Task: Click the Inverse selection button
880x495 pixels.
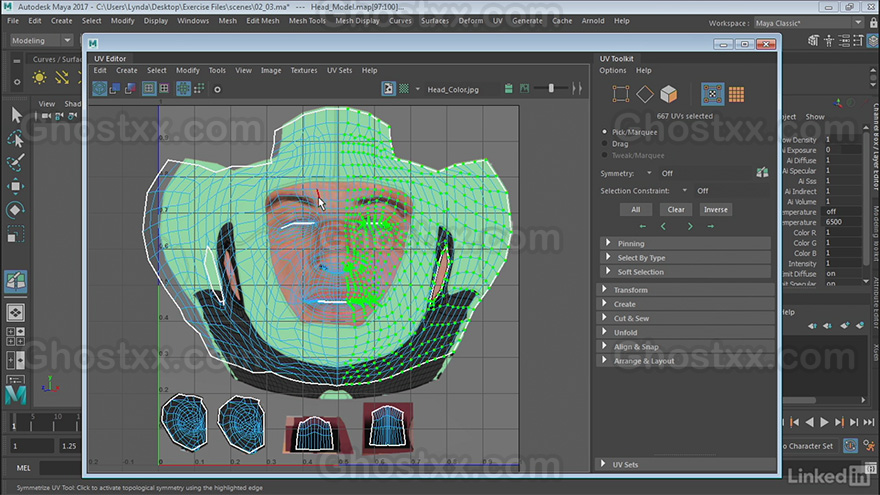Action: tap(716, 209)
